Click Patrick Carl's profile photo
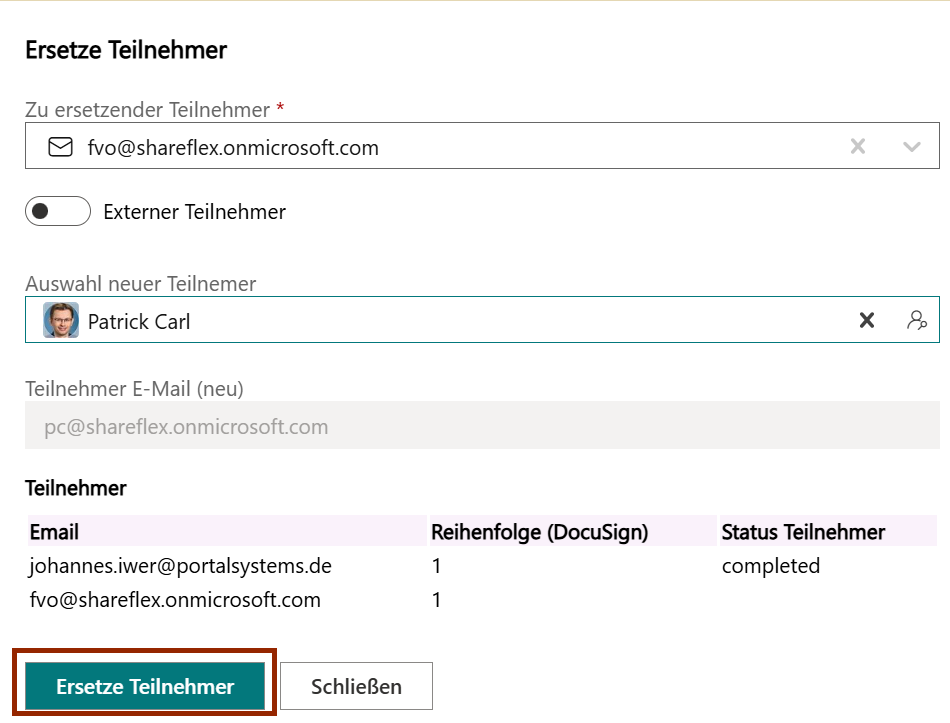Viewport: 950px width, 723px height. [x=61, y=320]
